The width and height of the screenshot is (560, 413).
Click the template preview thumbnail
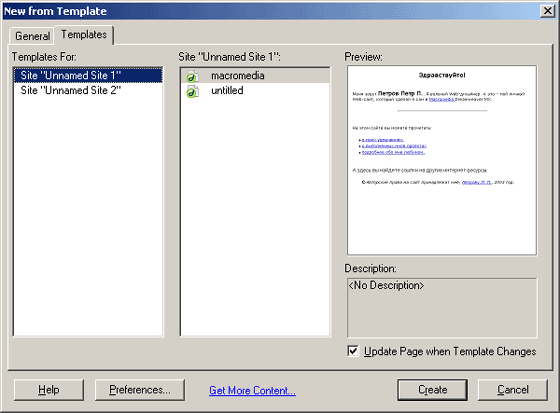pos(442,160)
